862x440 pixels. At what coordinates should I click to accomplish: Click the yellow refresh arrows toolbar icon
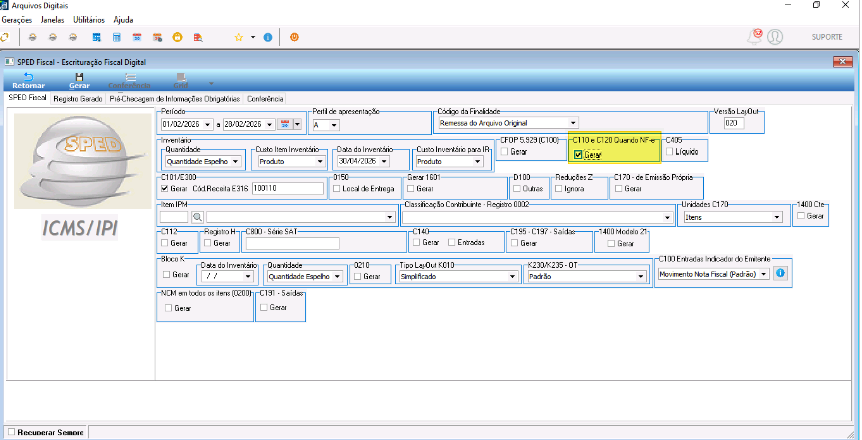[x=4, y=37]
